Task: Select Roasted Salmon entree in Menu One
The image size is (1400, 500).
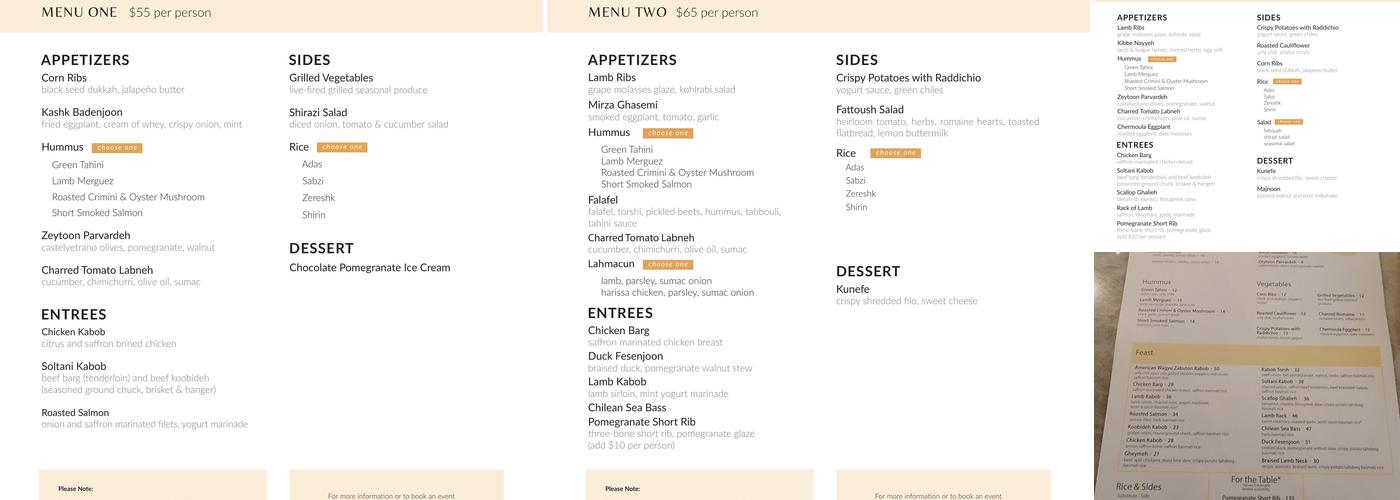Action: (x=75, y=413)
